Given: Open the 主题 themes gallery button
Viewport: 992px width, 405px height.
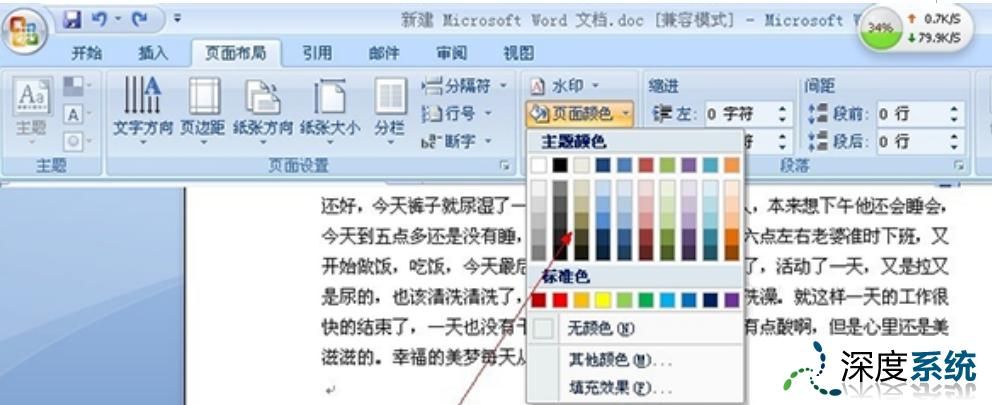Looking at the screenshot, I should click(x=32, y=112).
